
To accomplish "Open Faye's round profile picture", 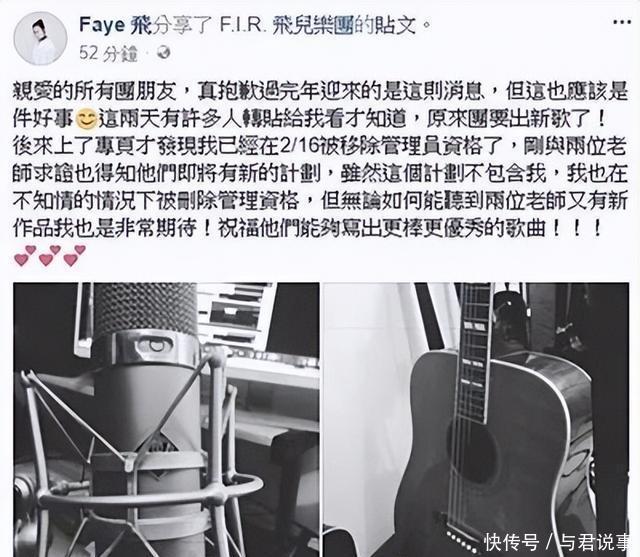I will (x=40, y=39).
